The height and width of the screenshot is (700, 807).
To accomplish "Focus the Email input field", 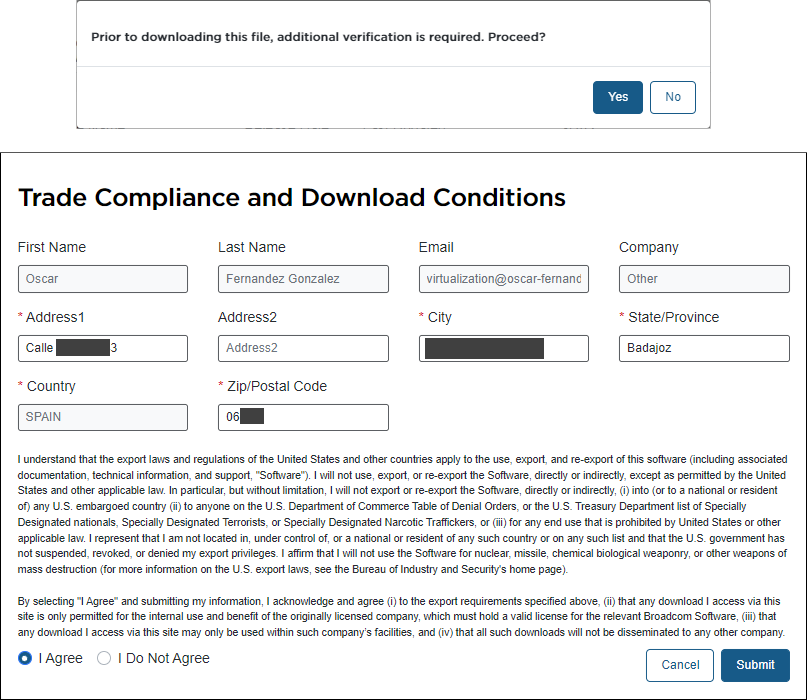I will pos(504,279).
